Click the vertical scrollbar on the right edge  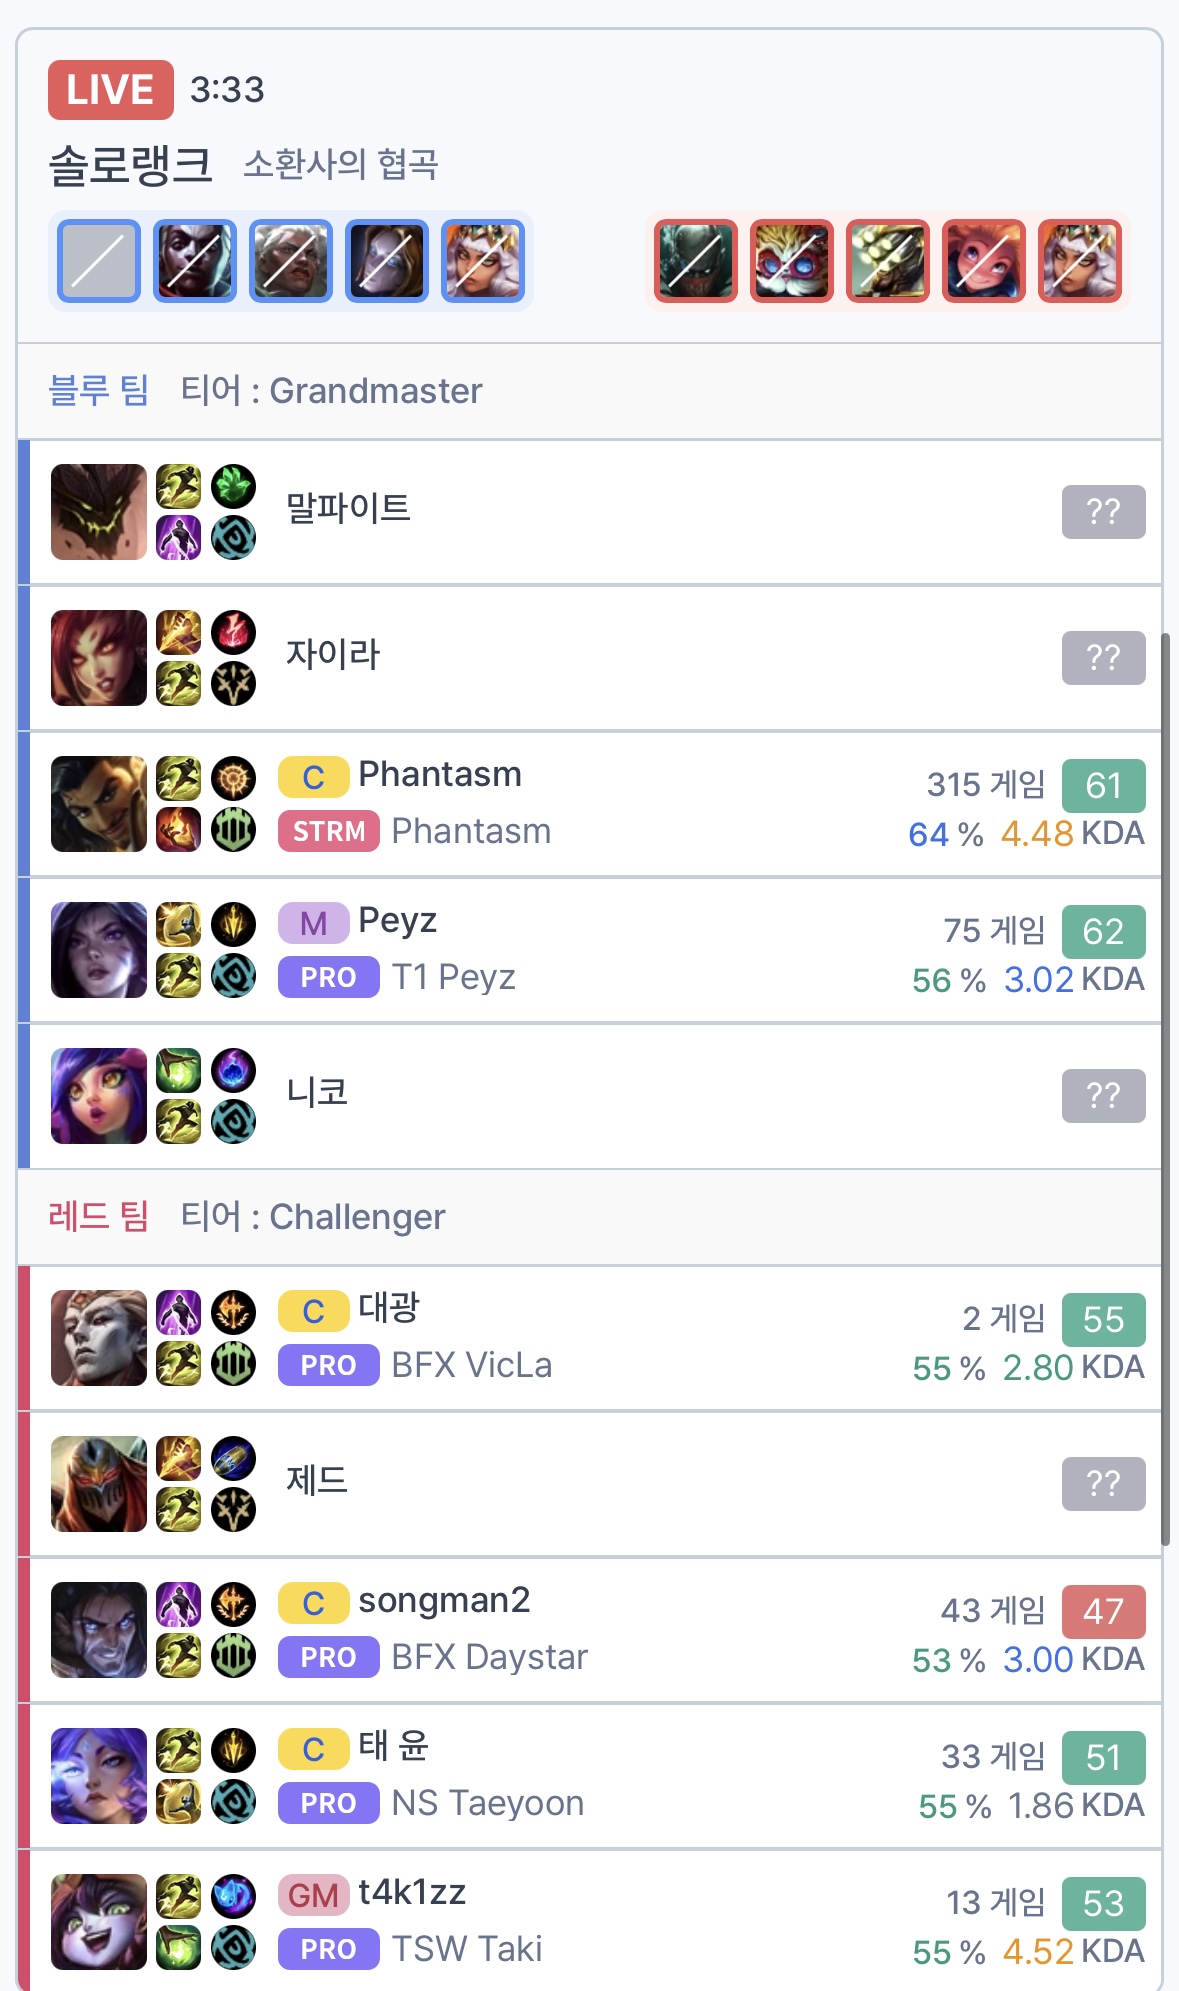pyautogui.click(x=1165, y=1089)
